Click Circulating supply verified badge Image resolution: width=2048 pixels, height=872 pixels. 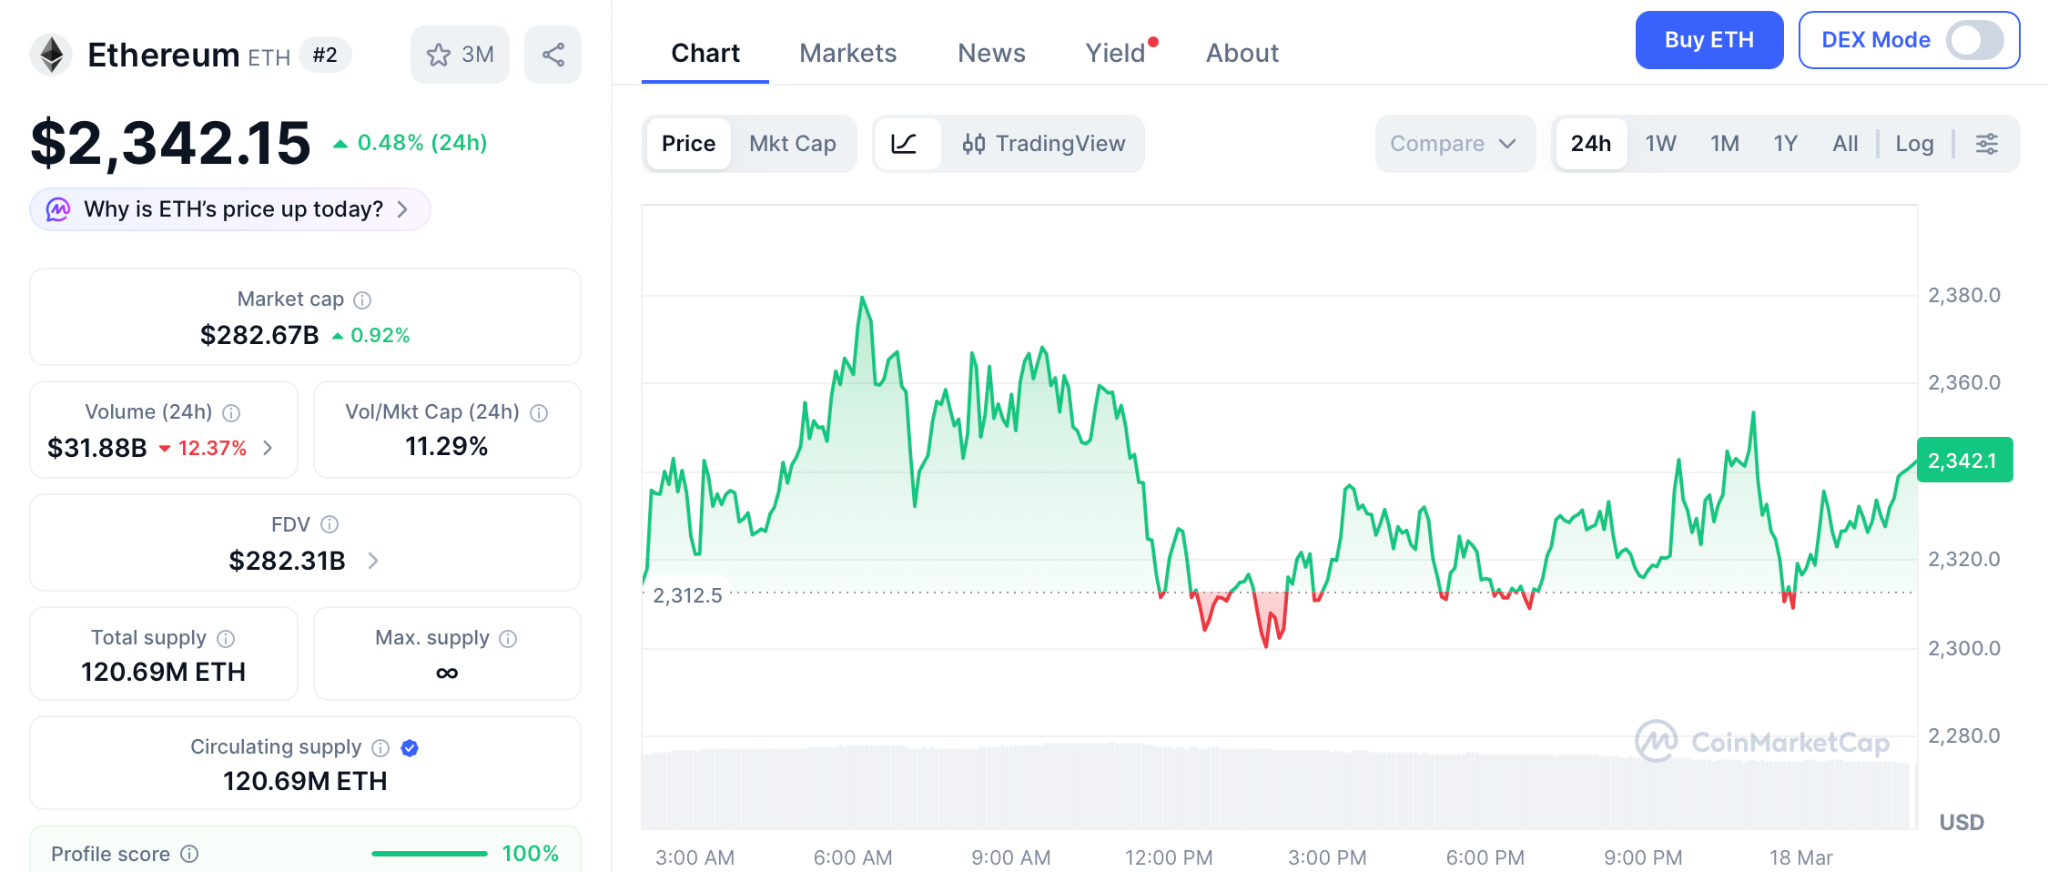(x=410, y=748)
